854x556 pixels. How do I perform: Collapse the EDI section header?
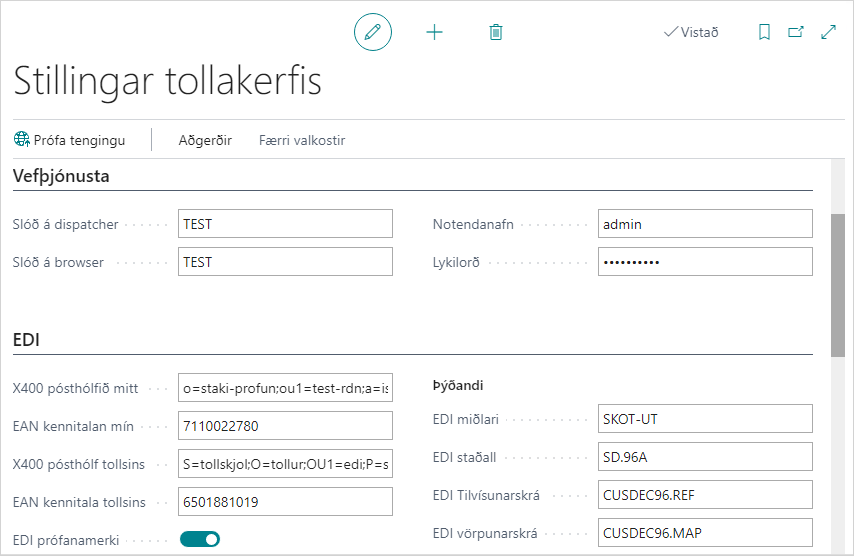tap(26, 340)
